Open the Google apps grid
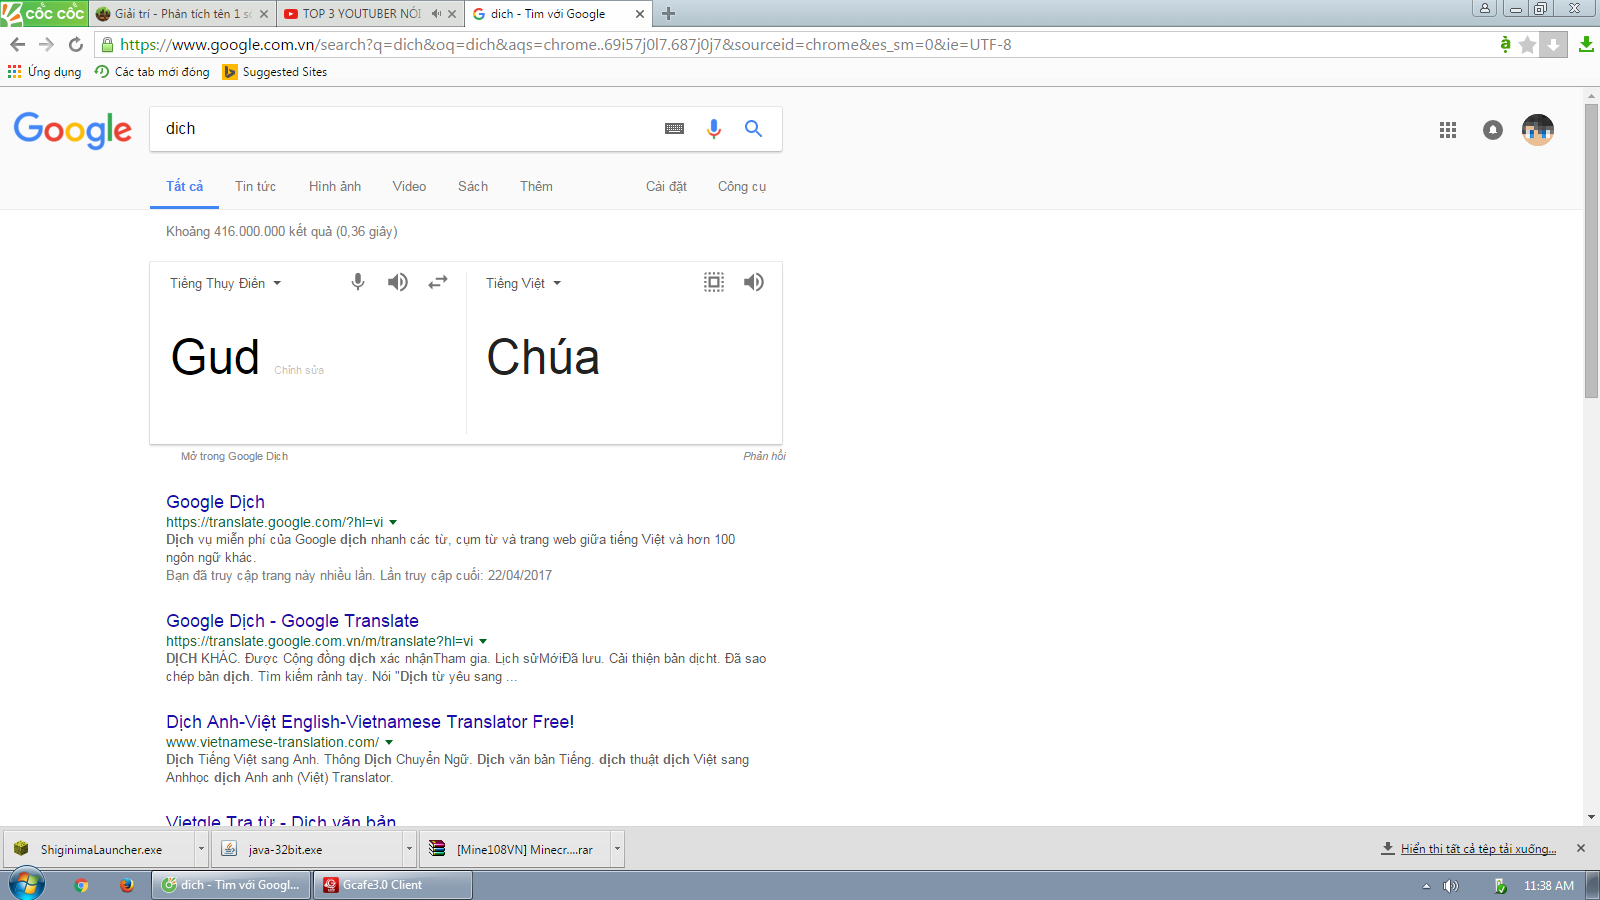The image size is (1600, 900). pos(1448,130)
